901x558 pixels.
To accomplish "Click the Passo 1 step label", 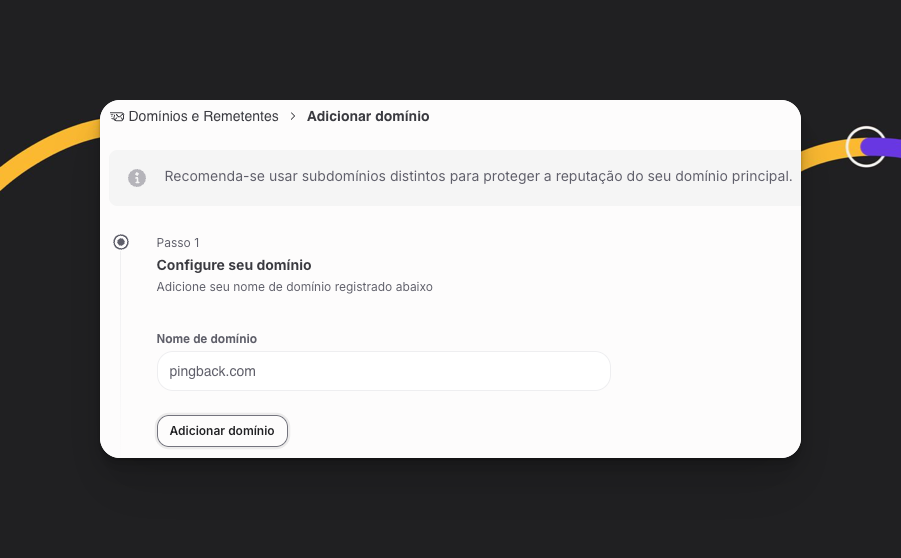I will (x=178, y=243).
